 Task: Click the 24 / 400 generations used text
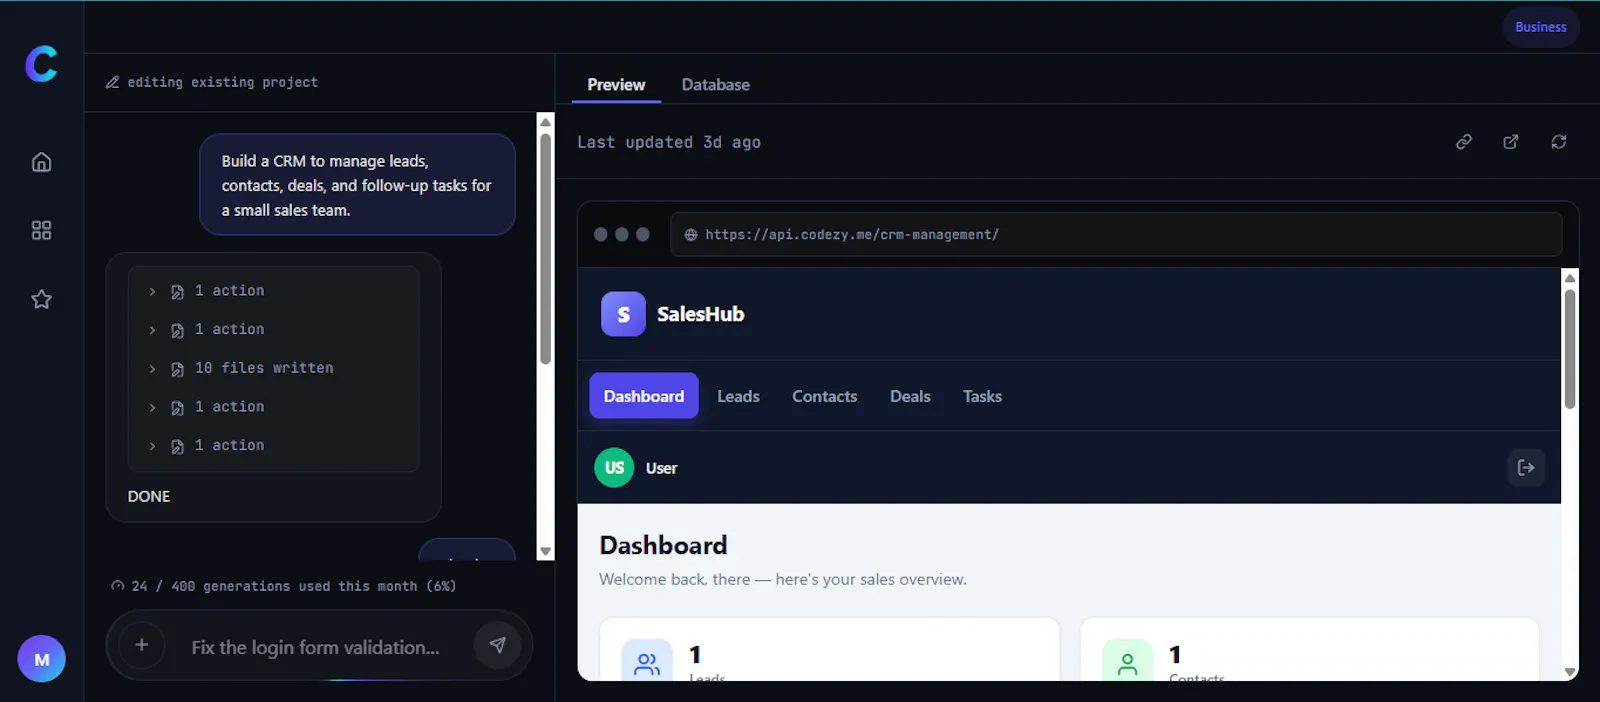[x=294, y=586]
